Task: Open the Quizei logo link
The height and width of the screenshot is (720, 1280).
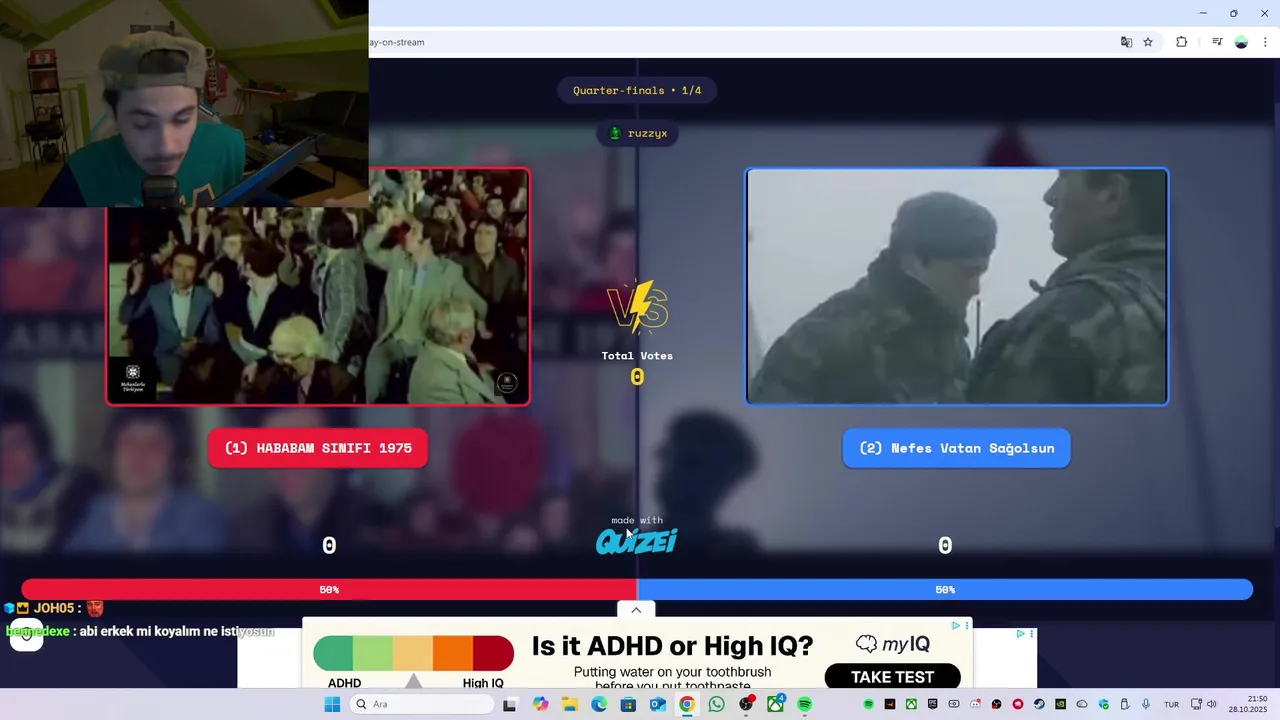Action: click(x=637, y=541)
